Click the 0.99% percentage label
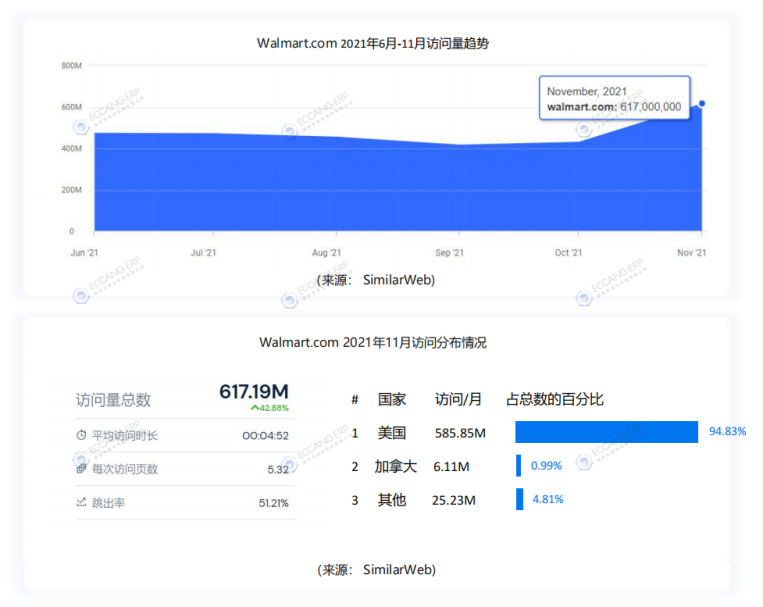The width and height of the screenshot is (763, 607). click(546, 466)
